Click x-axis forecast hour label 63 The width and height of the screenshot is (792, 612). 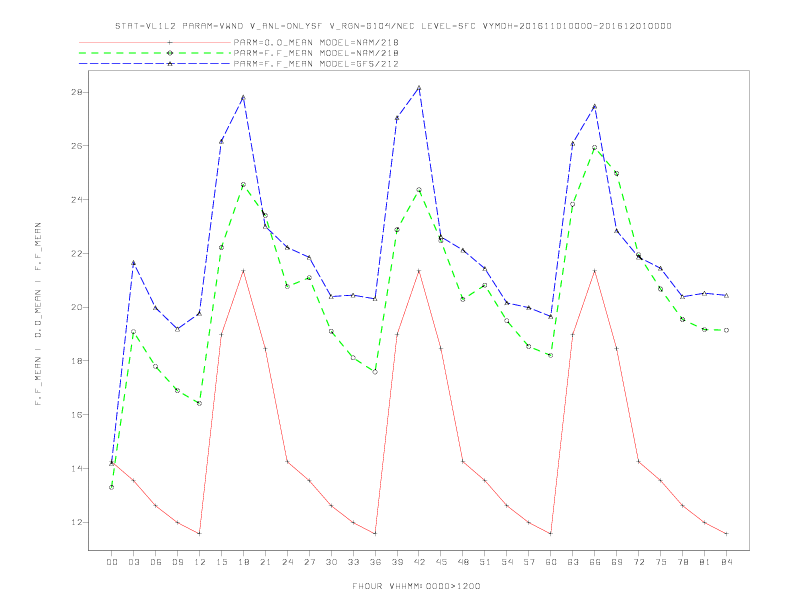coord(573,562)
